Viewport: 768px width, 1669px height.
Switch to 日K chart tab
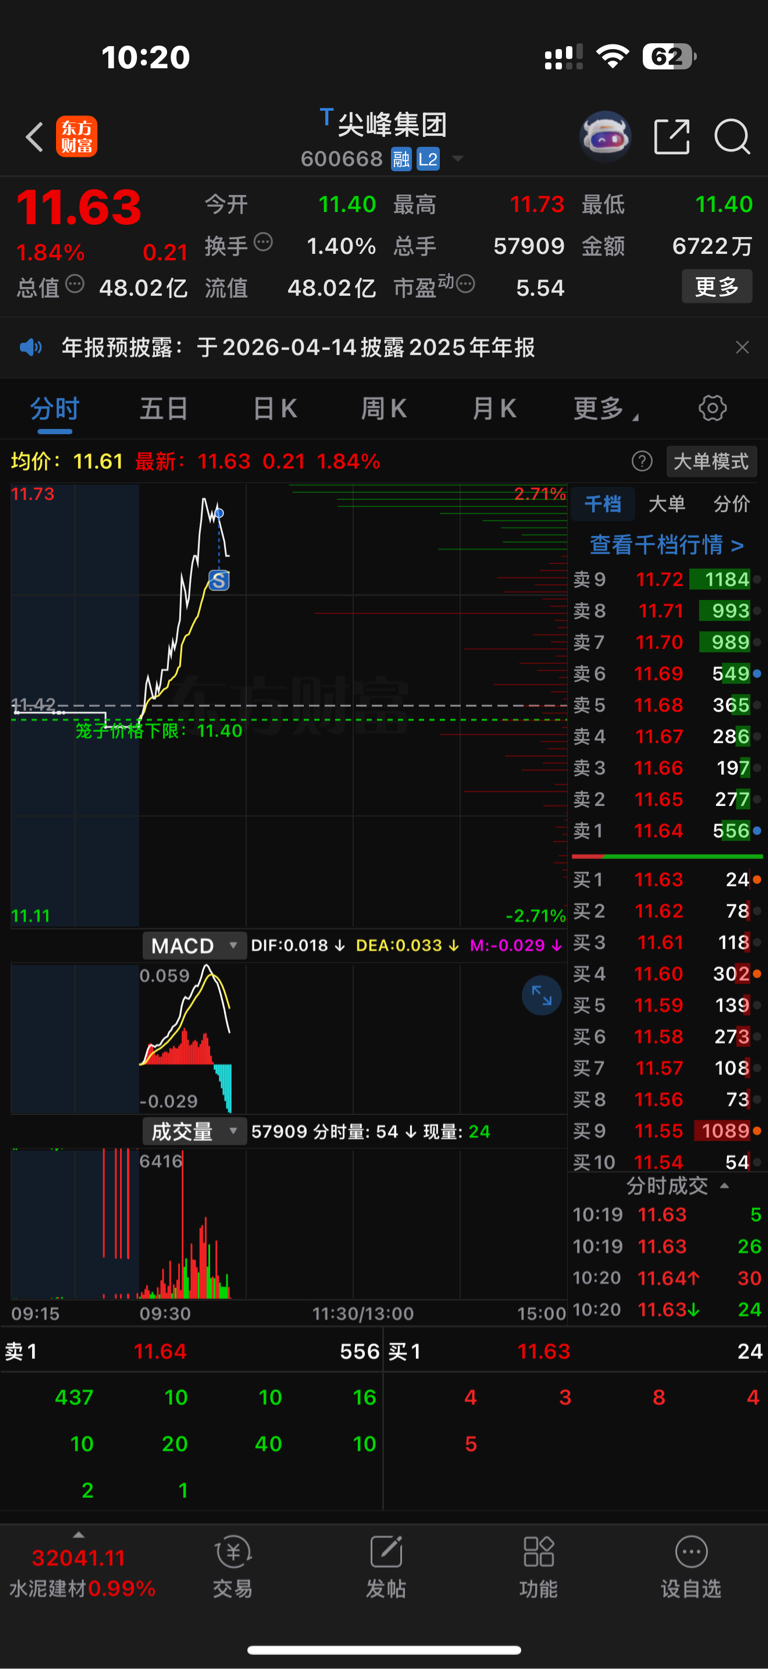(x=274, y=409)
